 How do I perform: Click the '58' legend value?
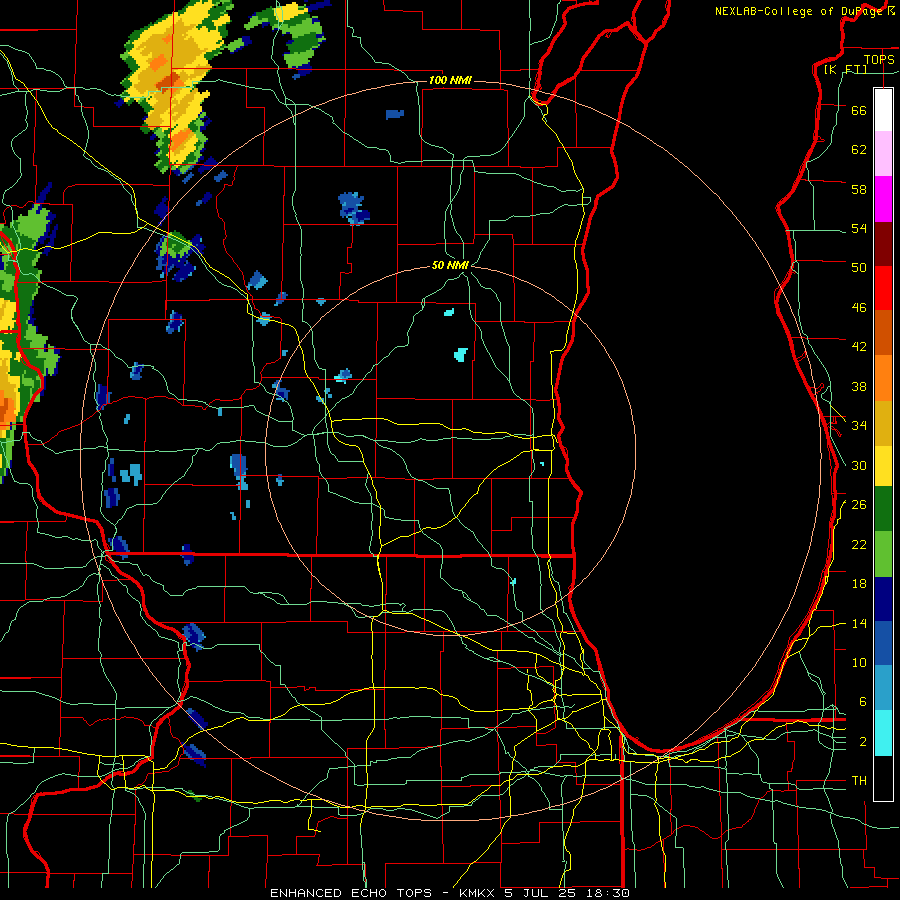tap(859, 189)
